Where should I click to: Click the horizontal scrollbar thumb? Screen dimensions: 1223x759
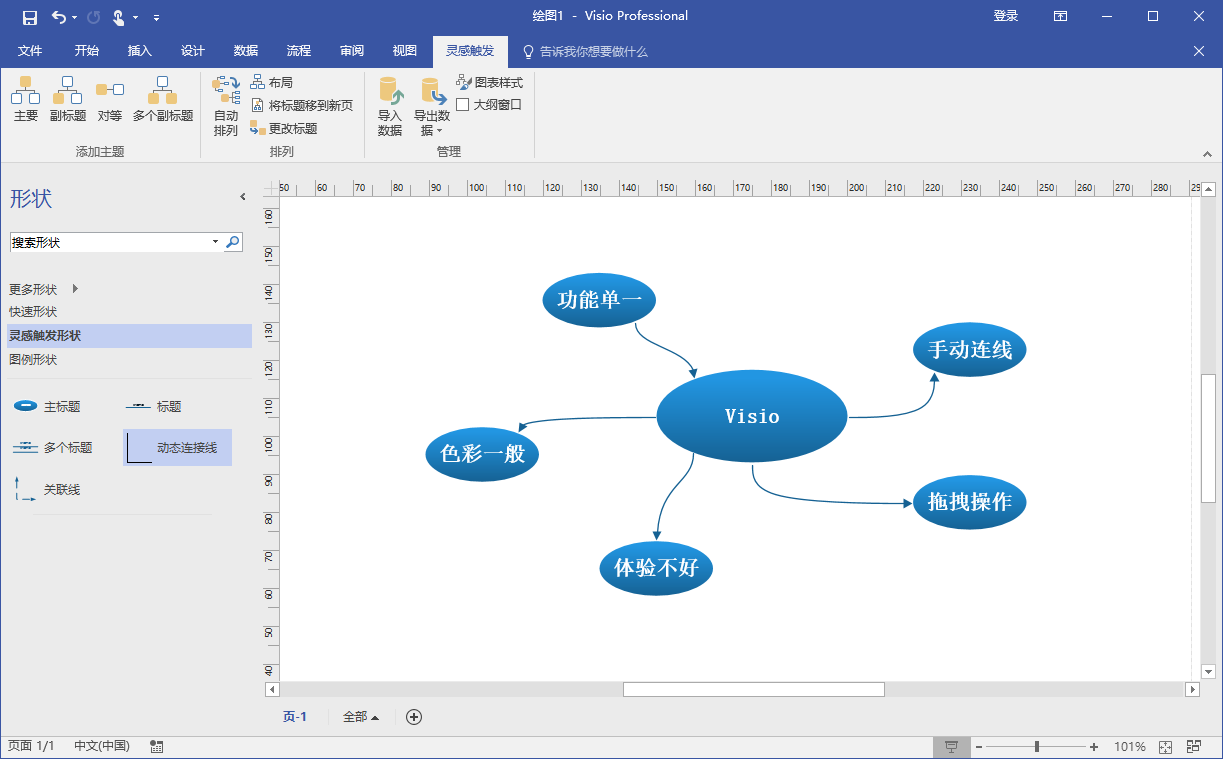pyautogui.click(x=754, y=689)
